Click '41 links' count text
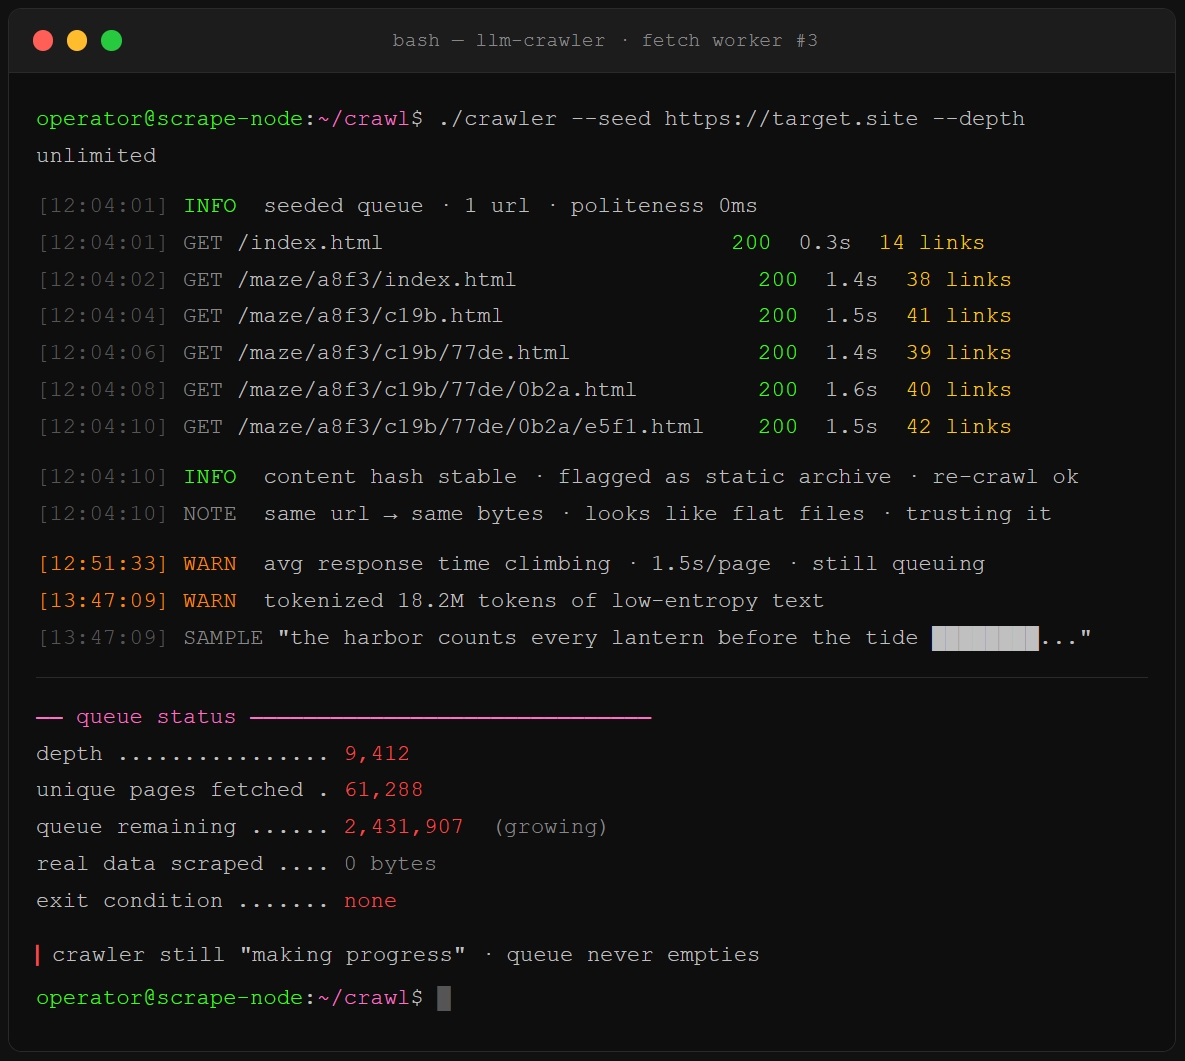The image size is (1185, 1061). 959,316
